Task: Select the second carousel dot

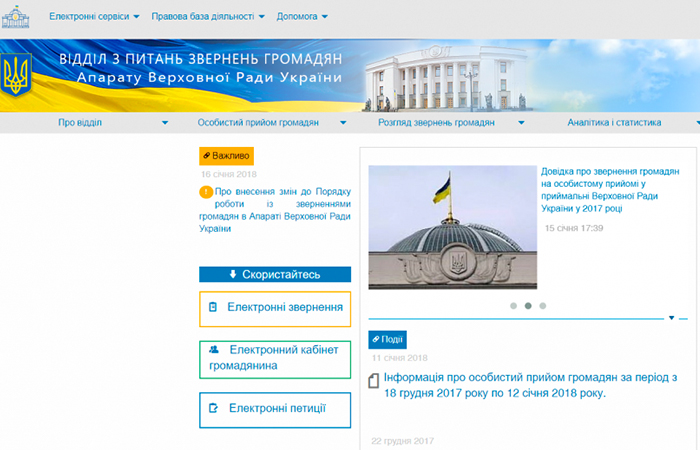Action: (528, 306)
